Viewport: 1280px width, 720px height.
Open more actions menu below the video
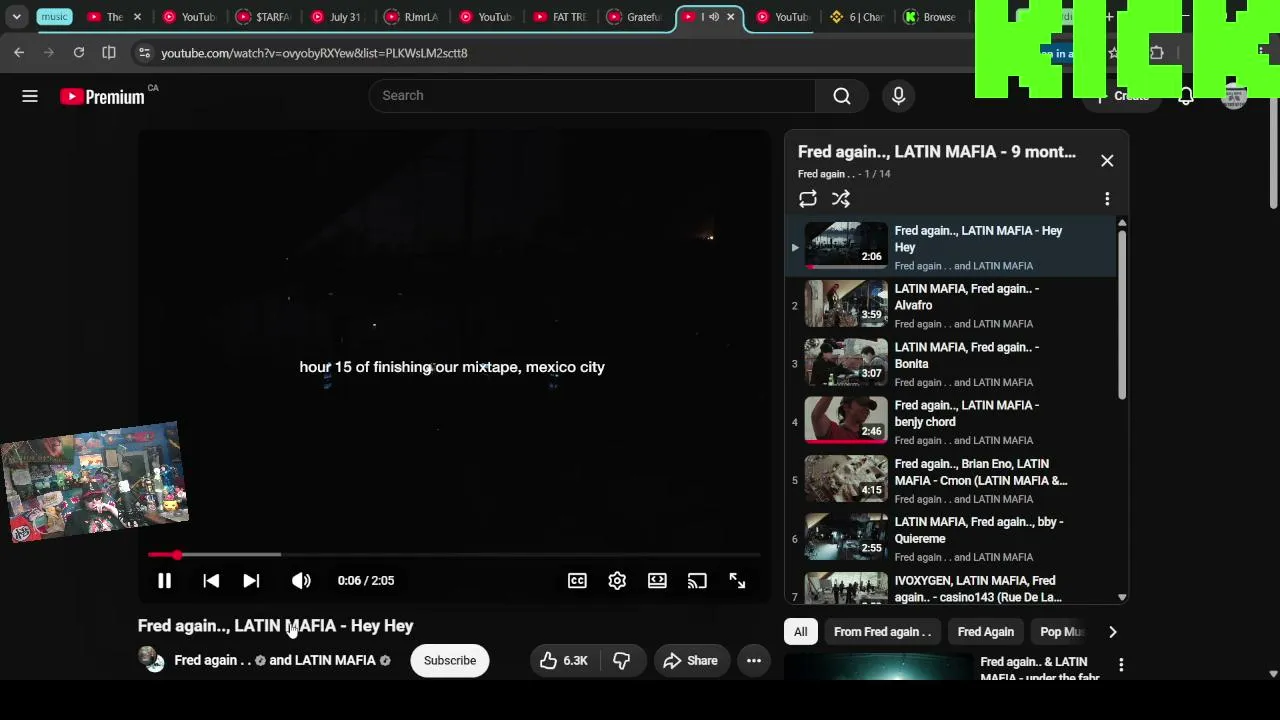tap(754, 661)
